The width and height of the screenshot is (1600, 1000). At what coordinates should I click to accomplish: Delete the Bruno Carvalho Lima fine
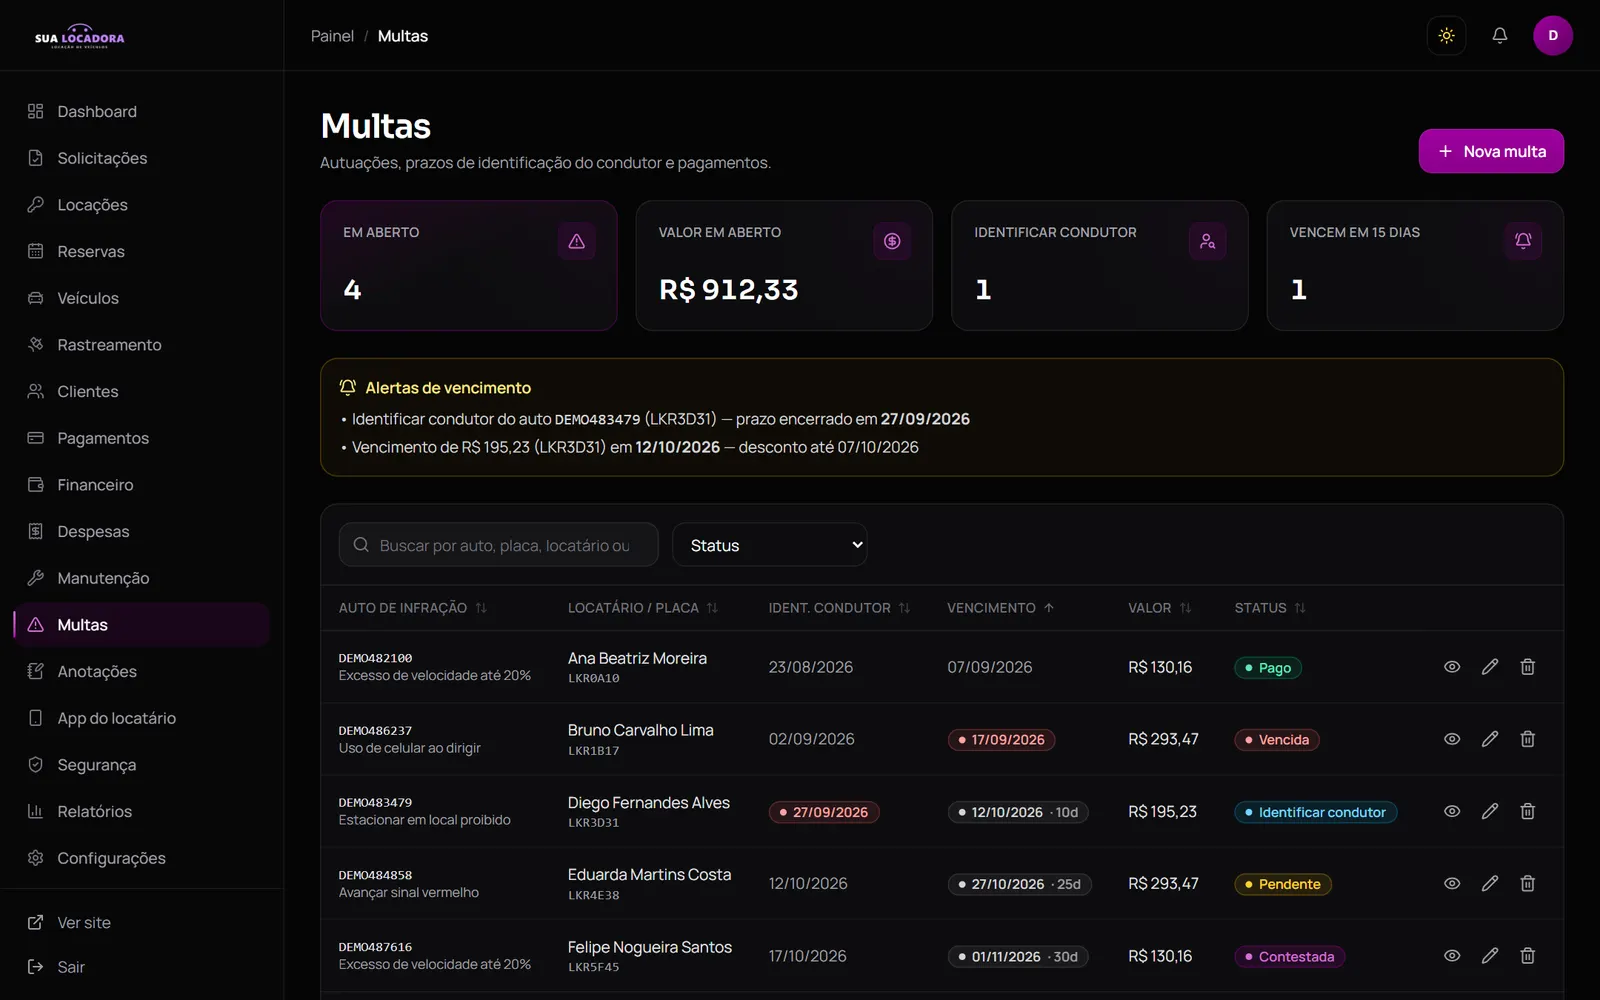1527,739
